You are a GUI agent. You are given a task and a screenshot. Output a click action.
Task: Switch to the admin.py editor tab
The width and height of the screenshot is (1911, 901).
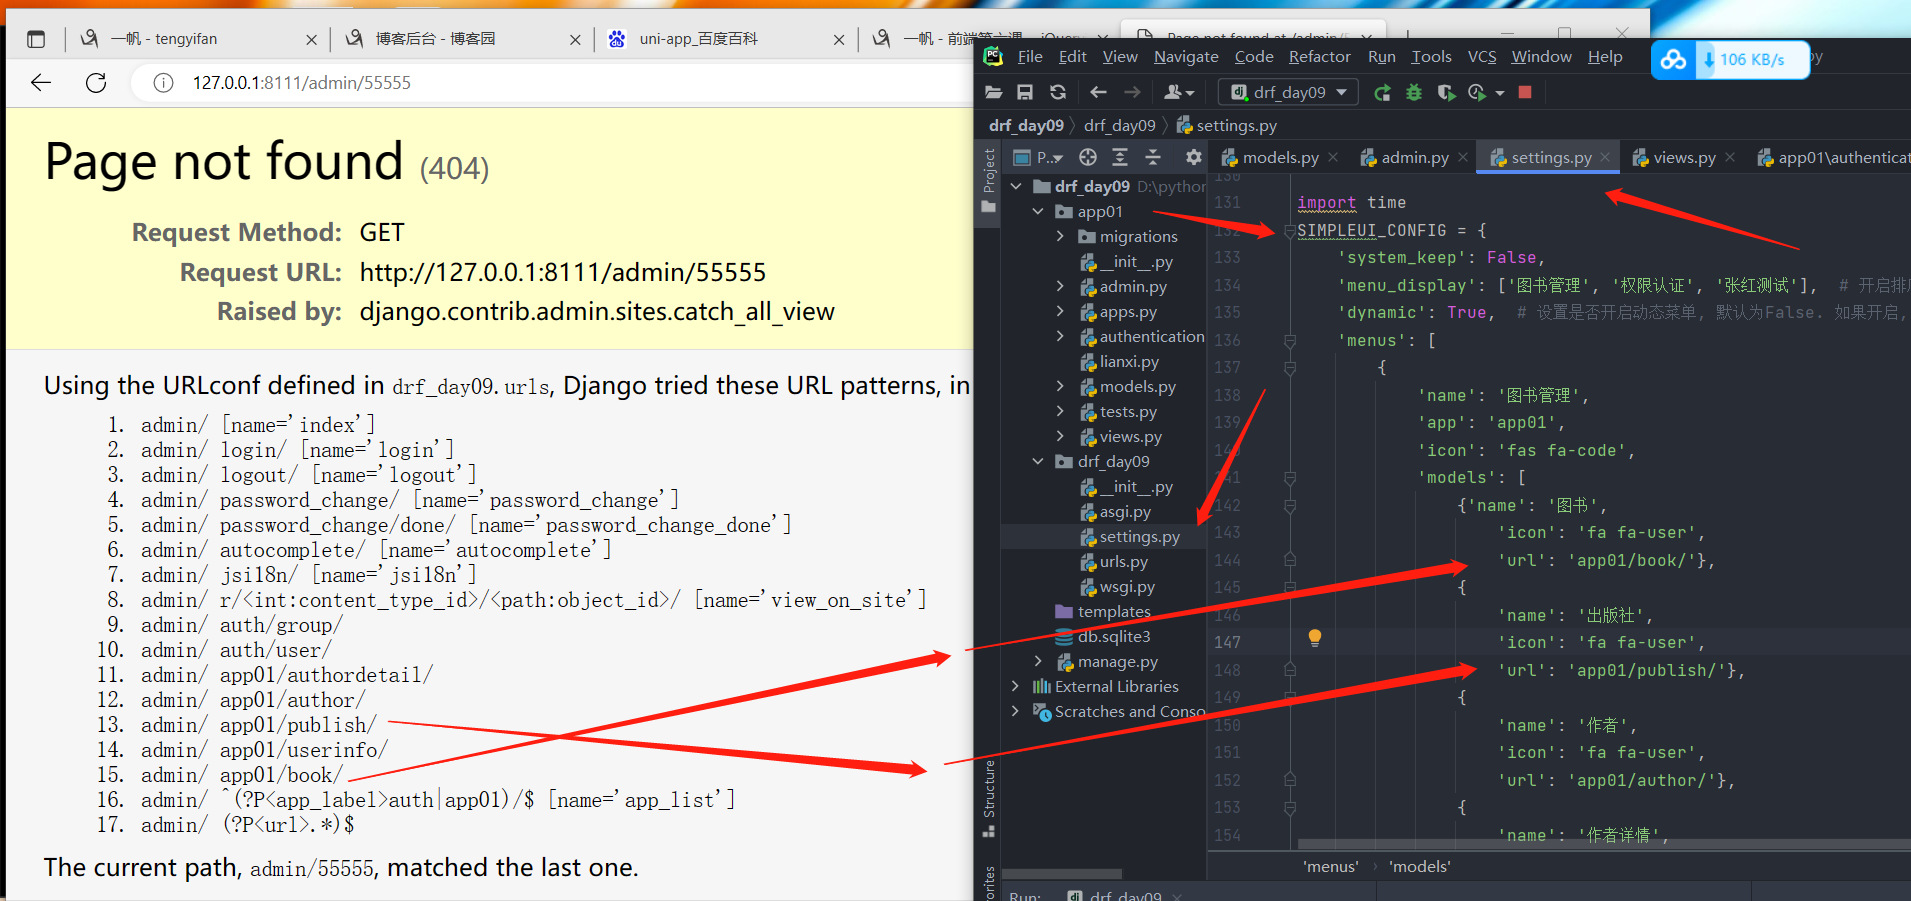click(1415, 158)
